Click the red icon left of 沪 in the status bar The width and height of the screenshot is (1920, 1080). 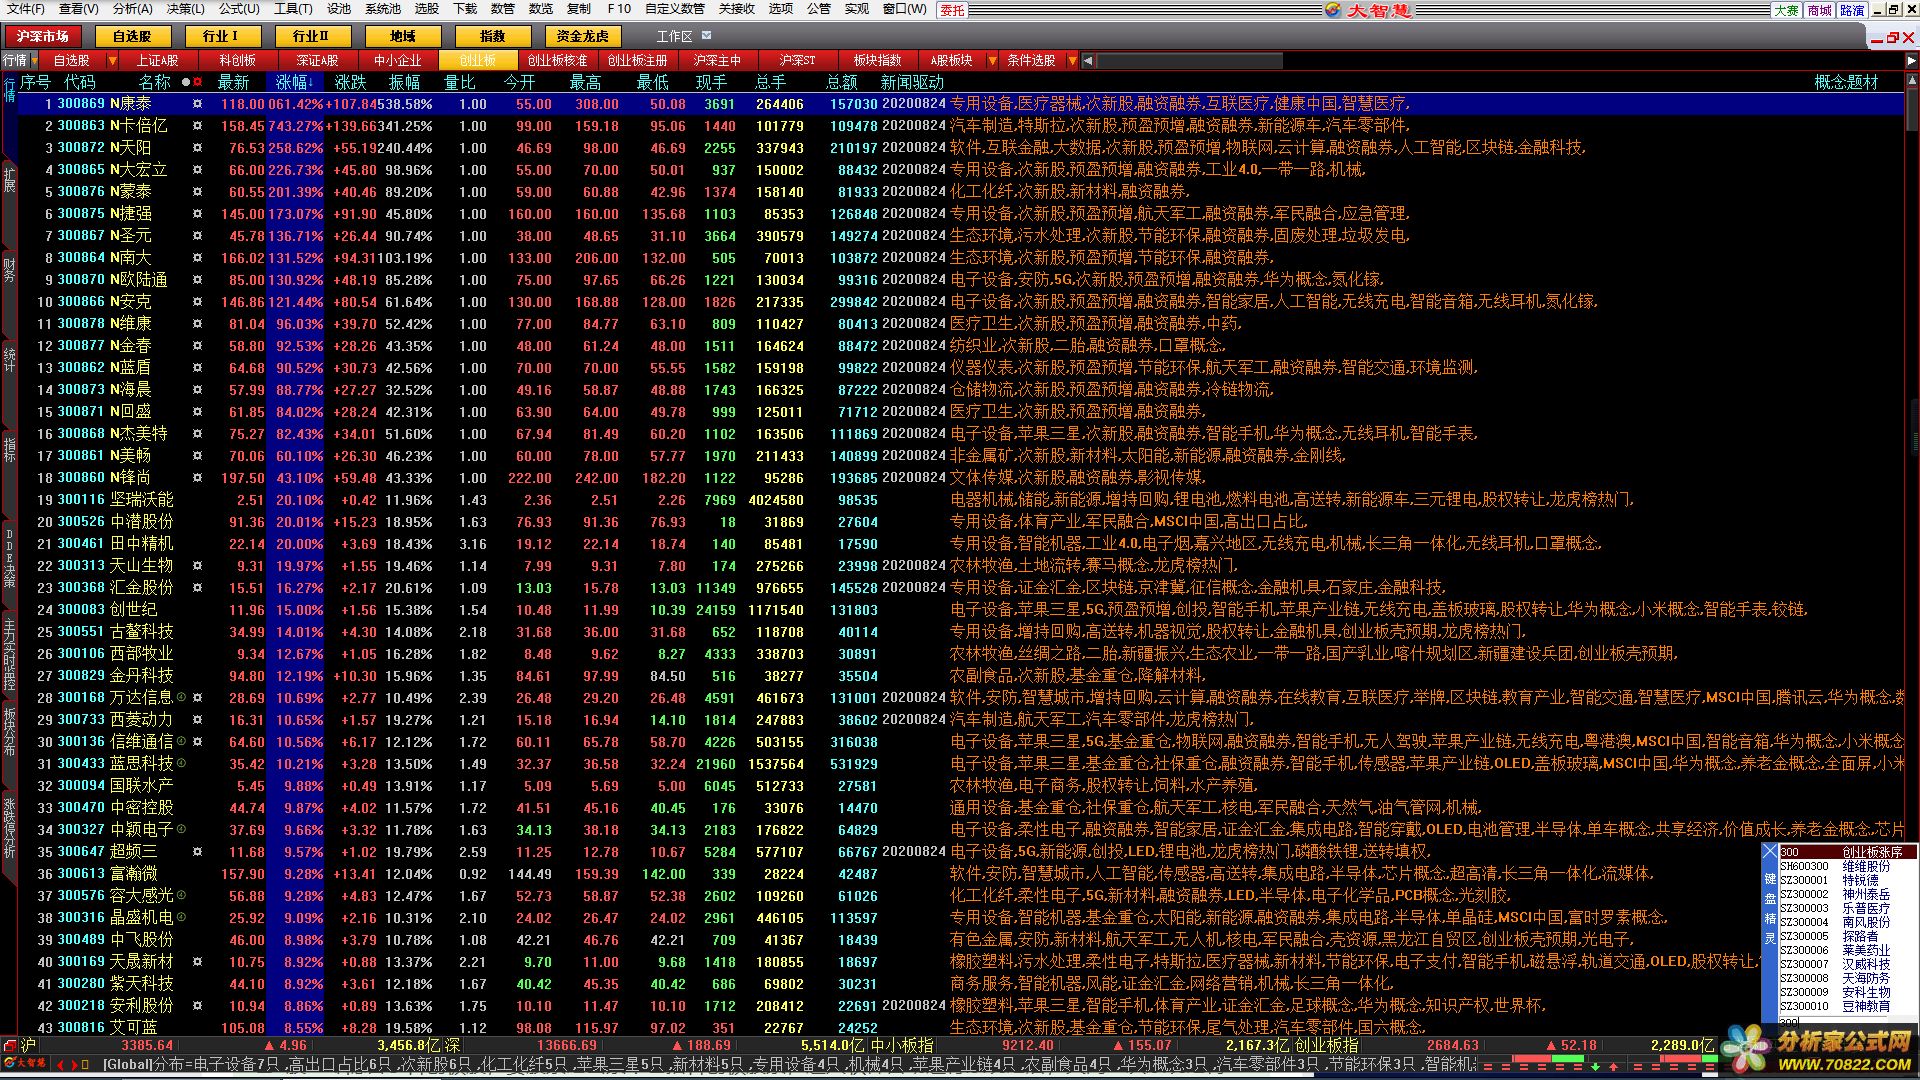[x=9, y=1045]
